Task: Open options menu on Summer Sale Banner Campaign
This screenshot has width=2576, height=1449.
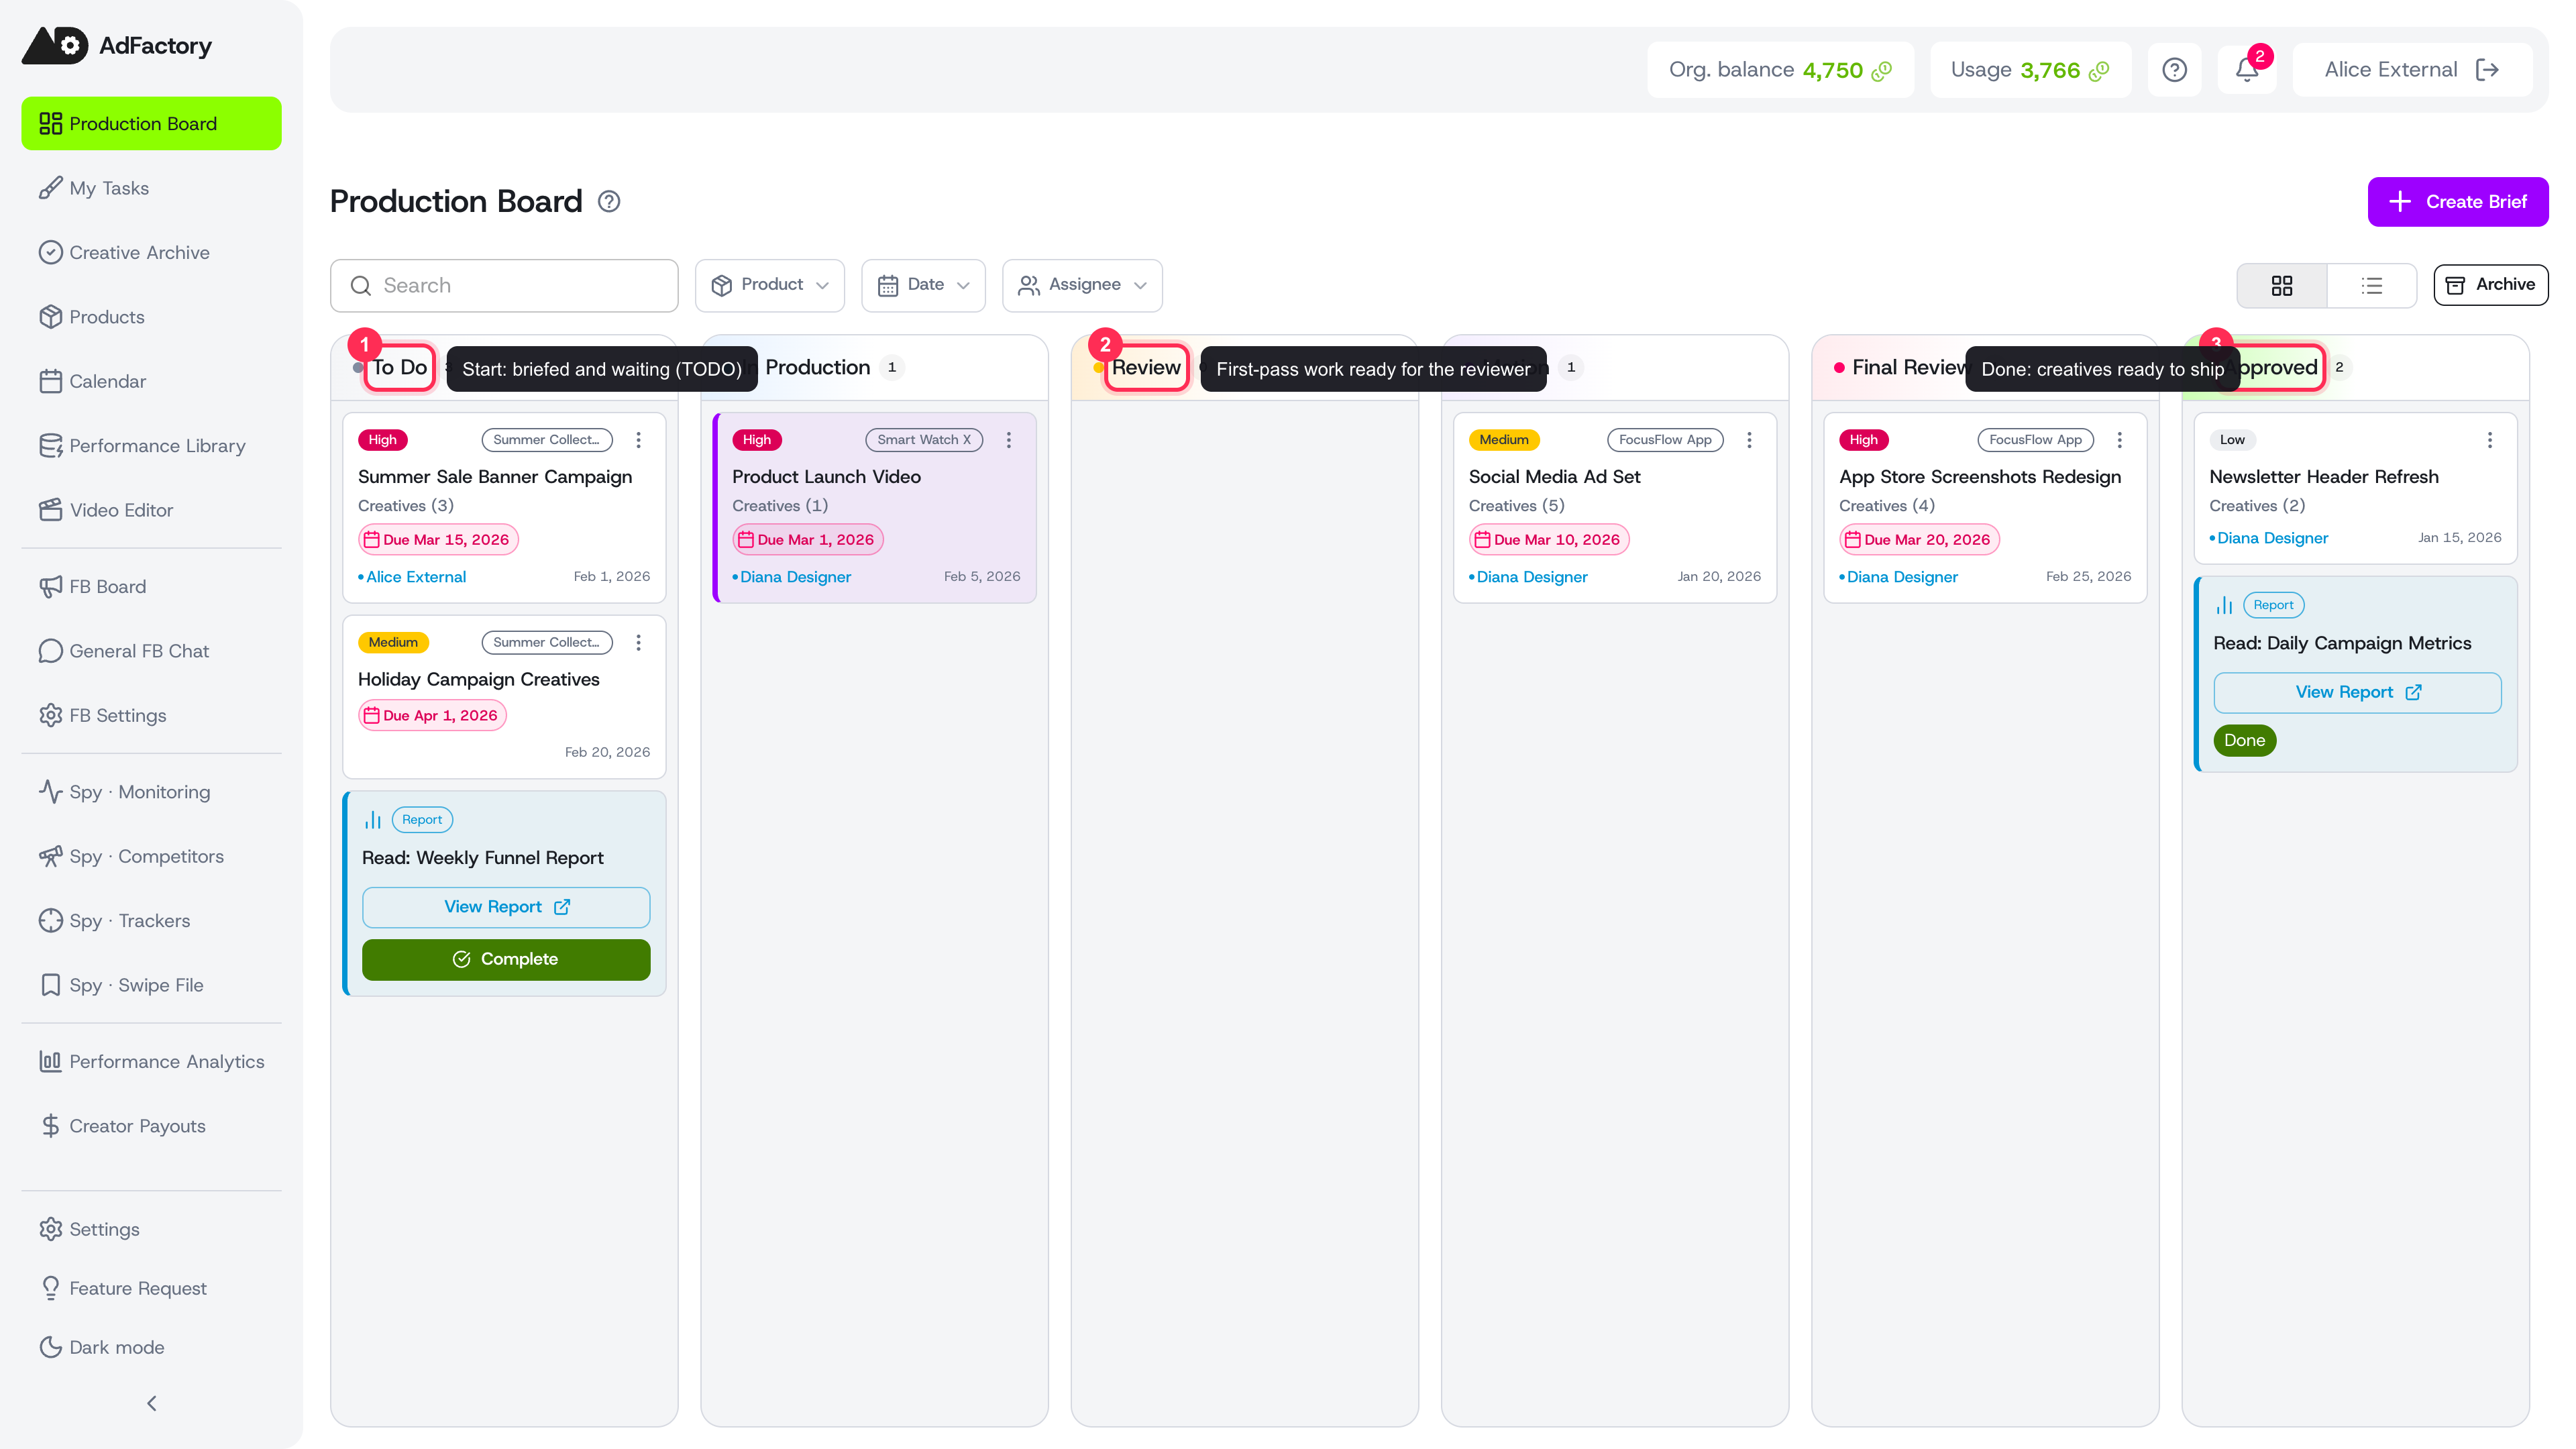Action: point(638,440)
